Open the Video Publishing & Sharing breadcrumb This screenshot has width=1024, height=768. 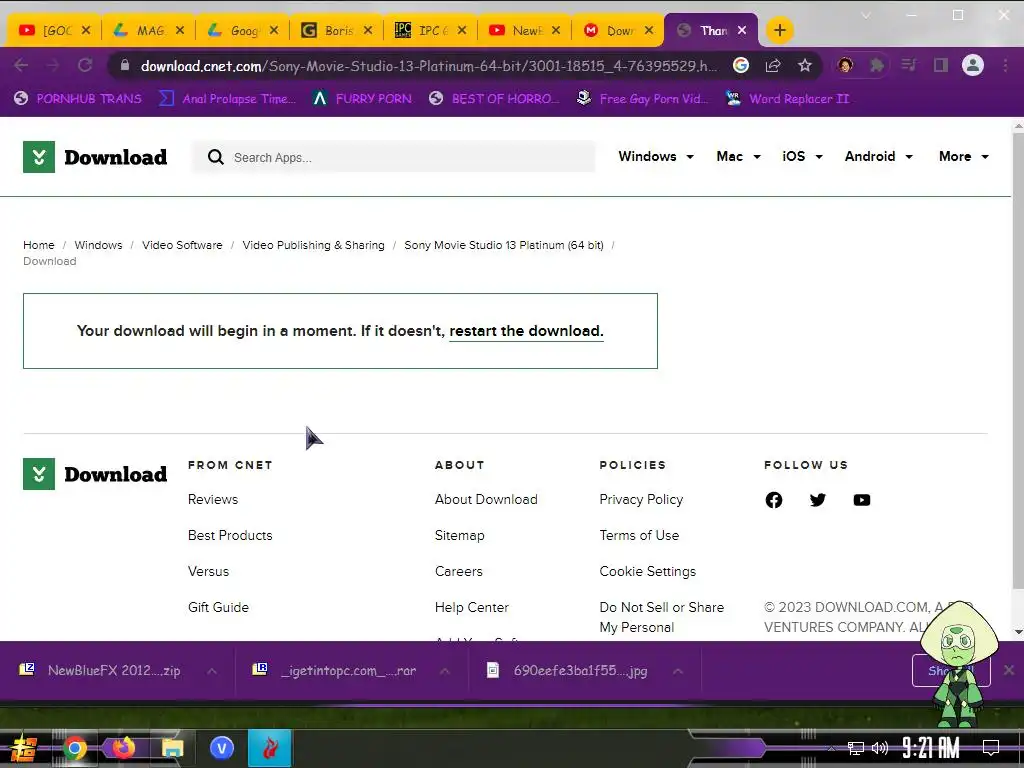(313, 245)
